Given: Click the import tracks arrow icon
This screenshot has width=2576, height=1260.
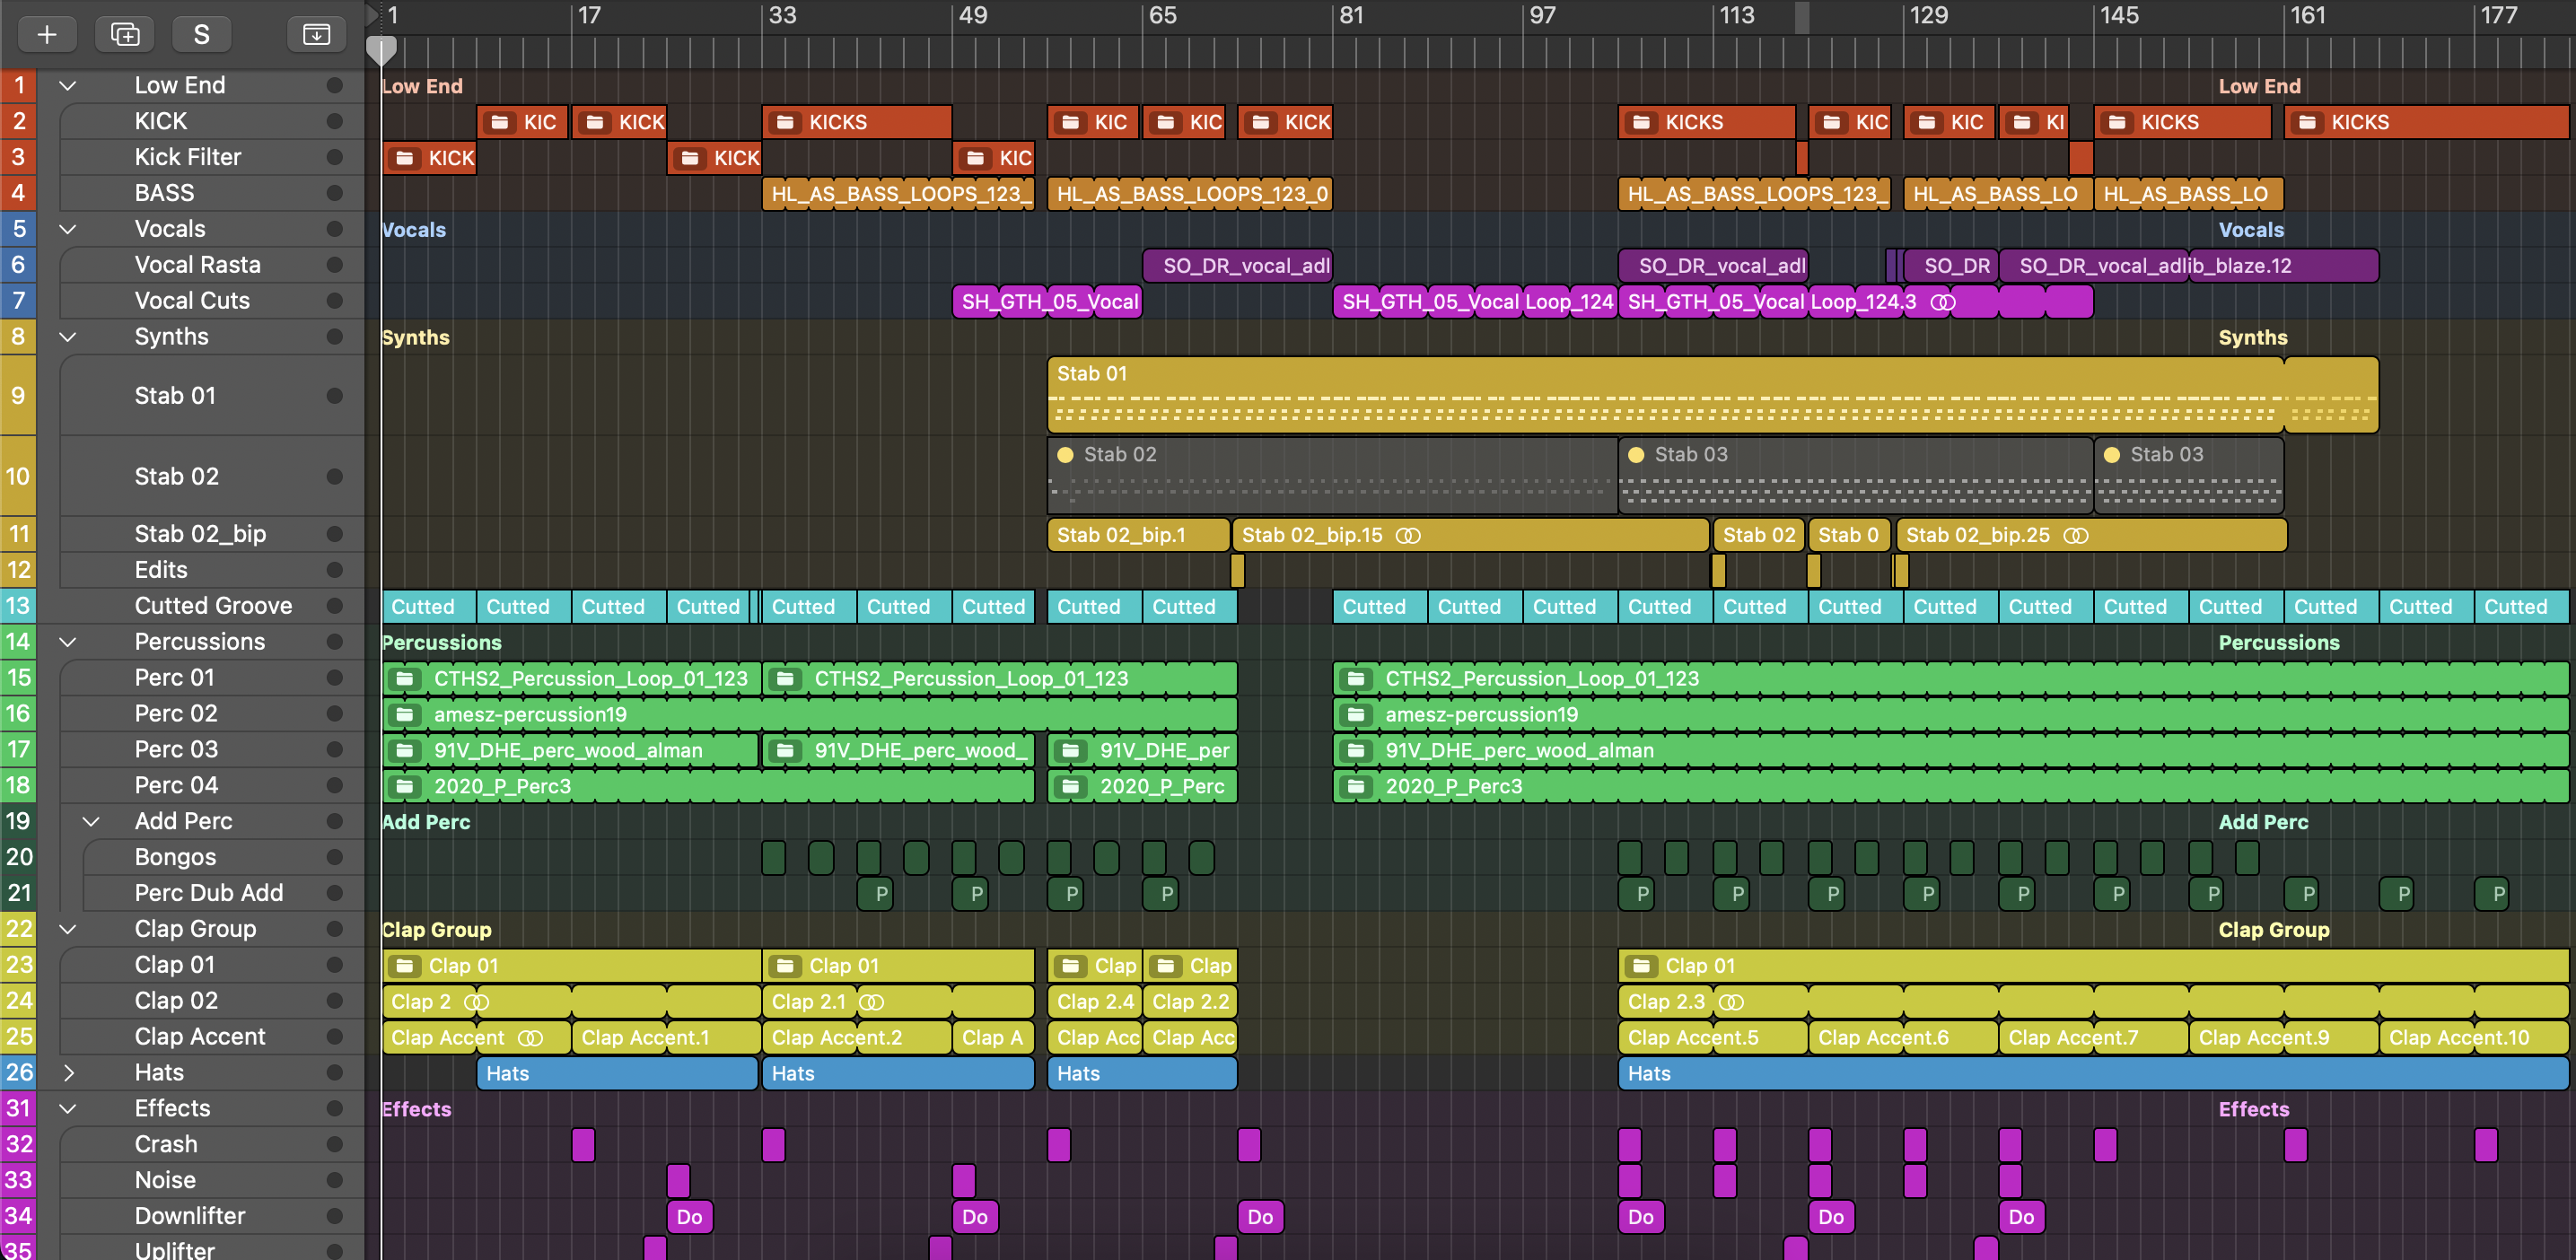Looking at the screenshot, I should click(x=316, y=34).
